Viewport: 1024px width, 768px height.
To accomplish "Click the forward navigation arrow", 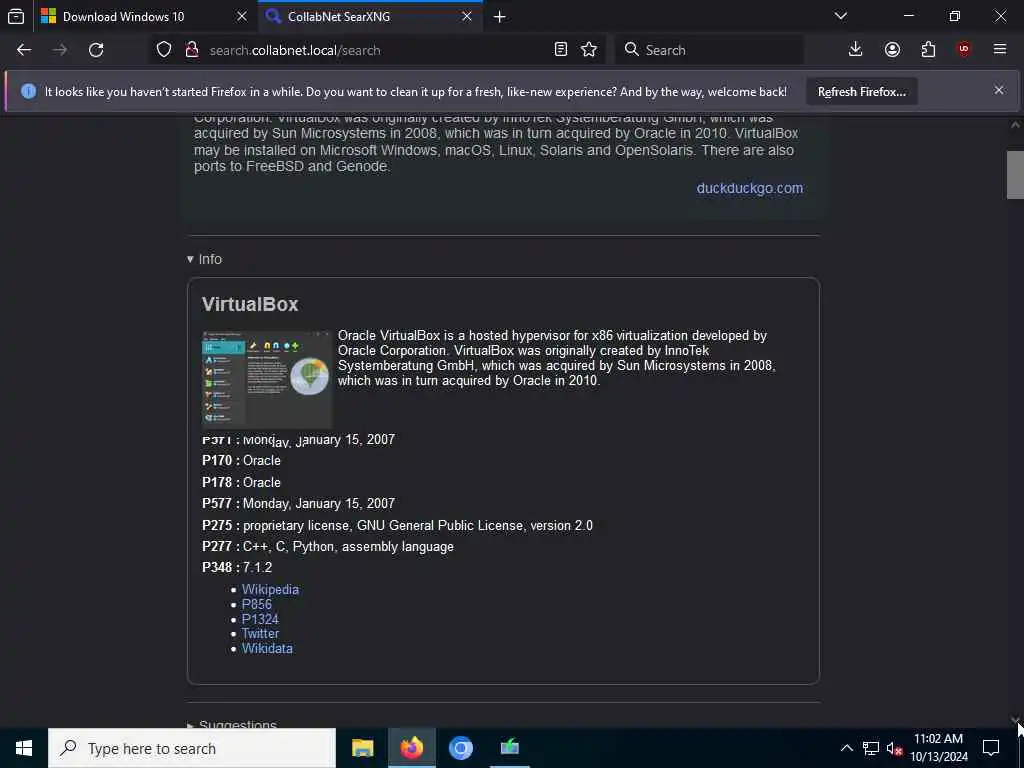I will click(x=60, y=50).
